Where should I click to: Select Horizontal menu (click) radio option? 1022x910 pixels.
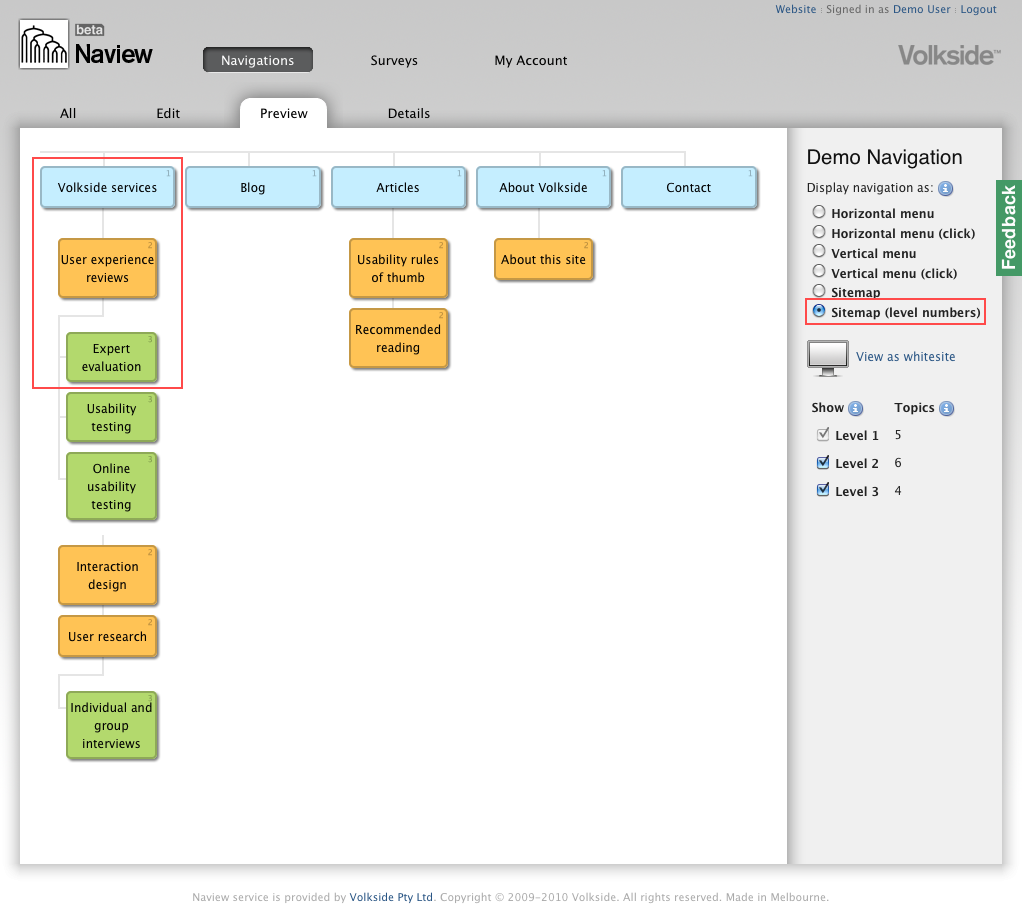coord(819,232)
